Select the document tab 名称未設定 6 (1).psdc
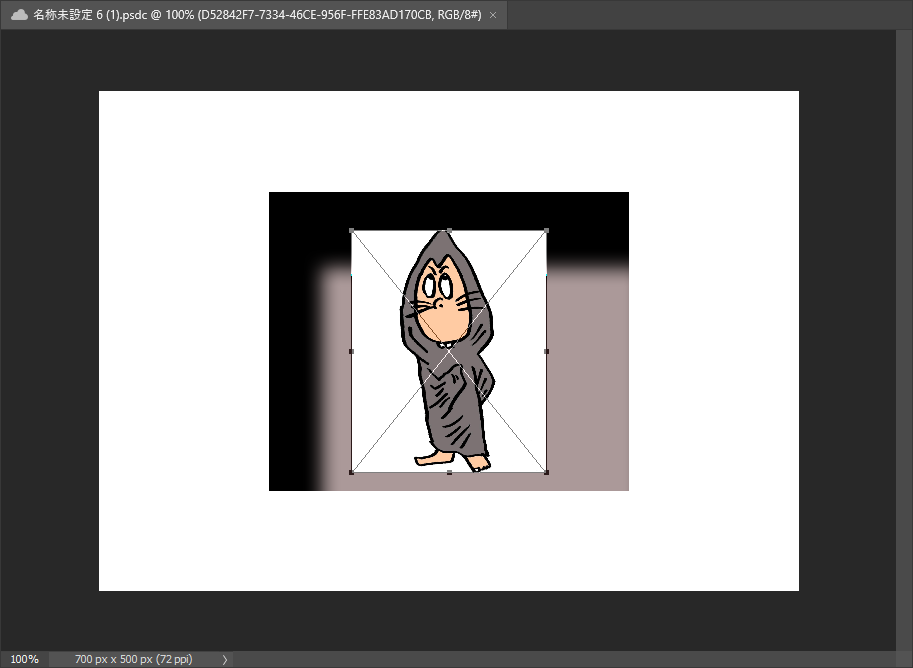913x668 pixels. point(253,15)
